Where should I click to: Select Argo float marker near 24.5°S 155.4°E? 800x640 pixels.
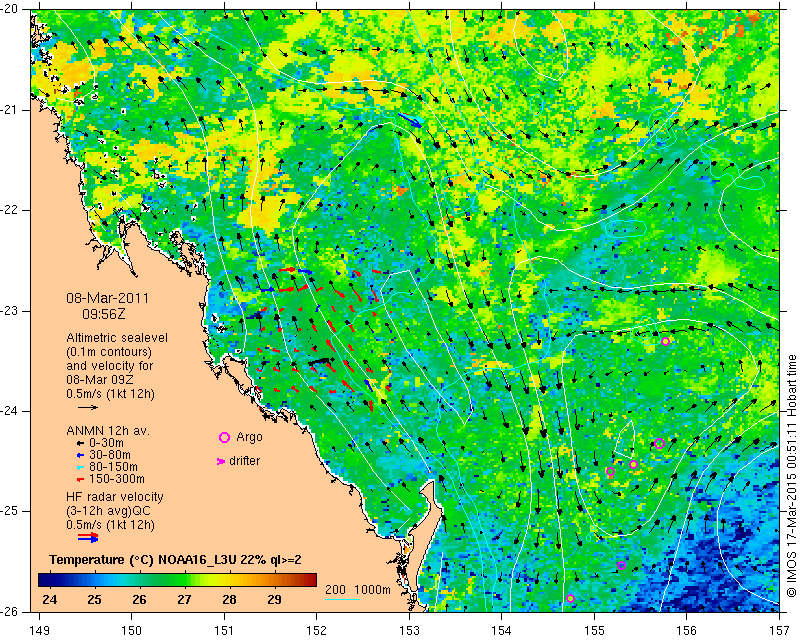pos(633,464)
